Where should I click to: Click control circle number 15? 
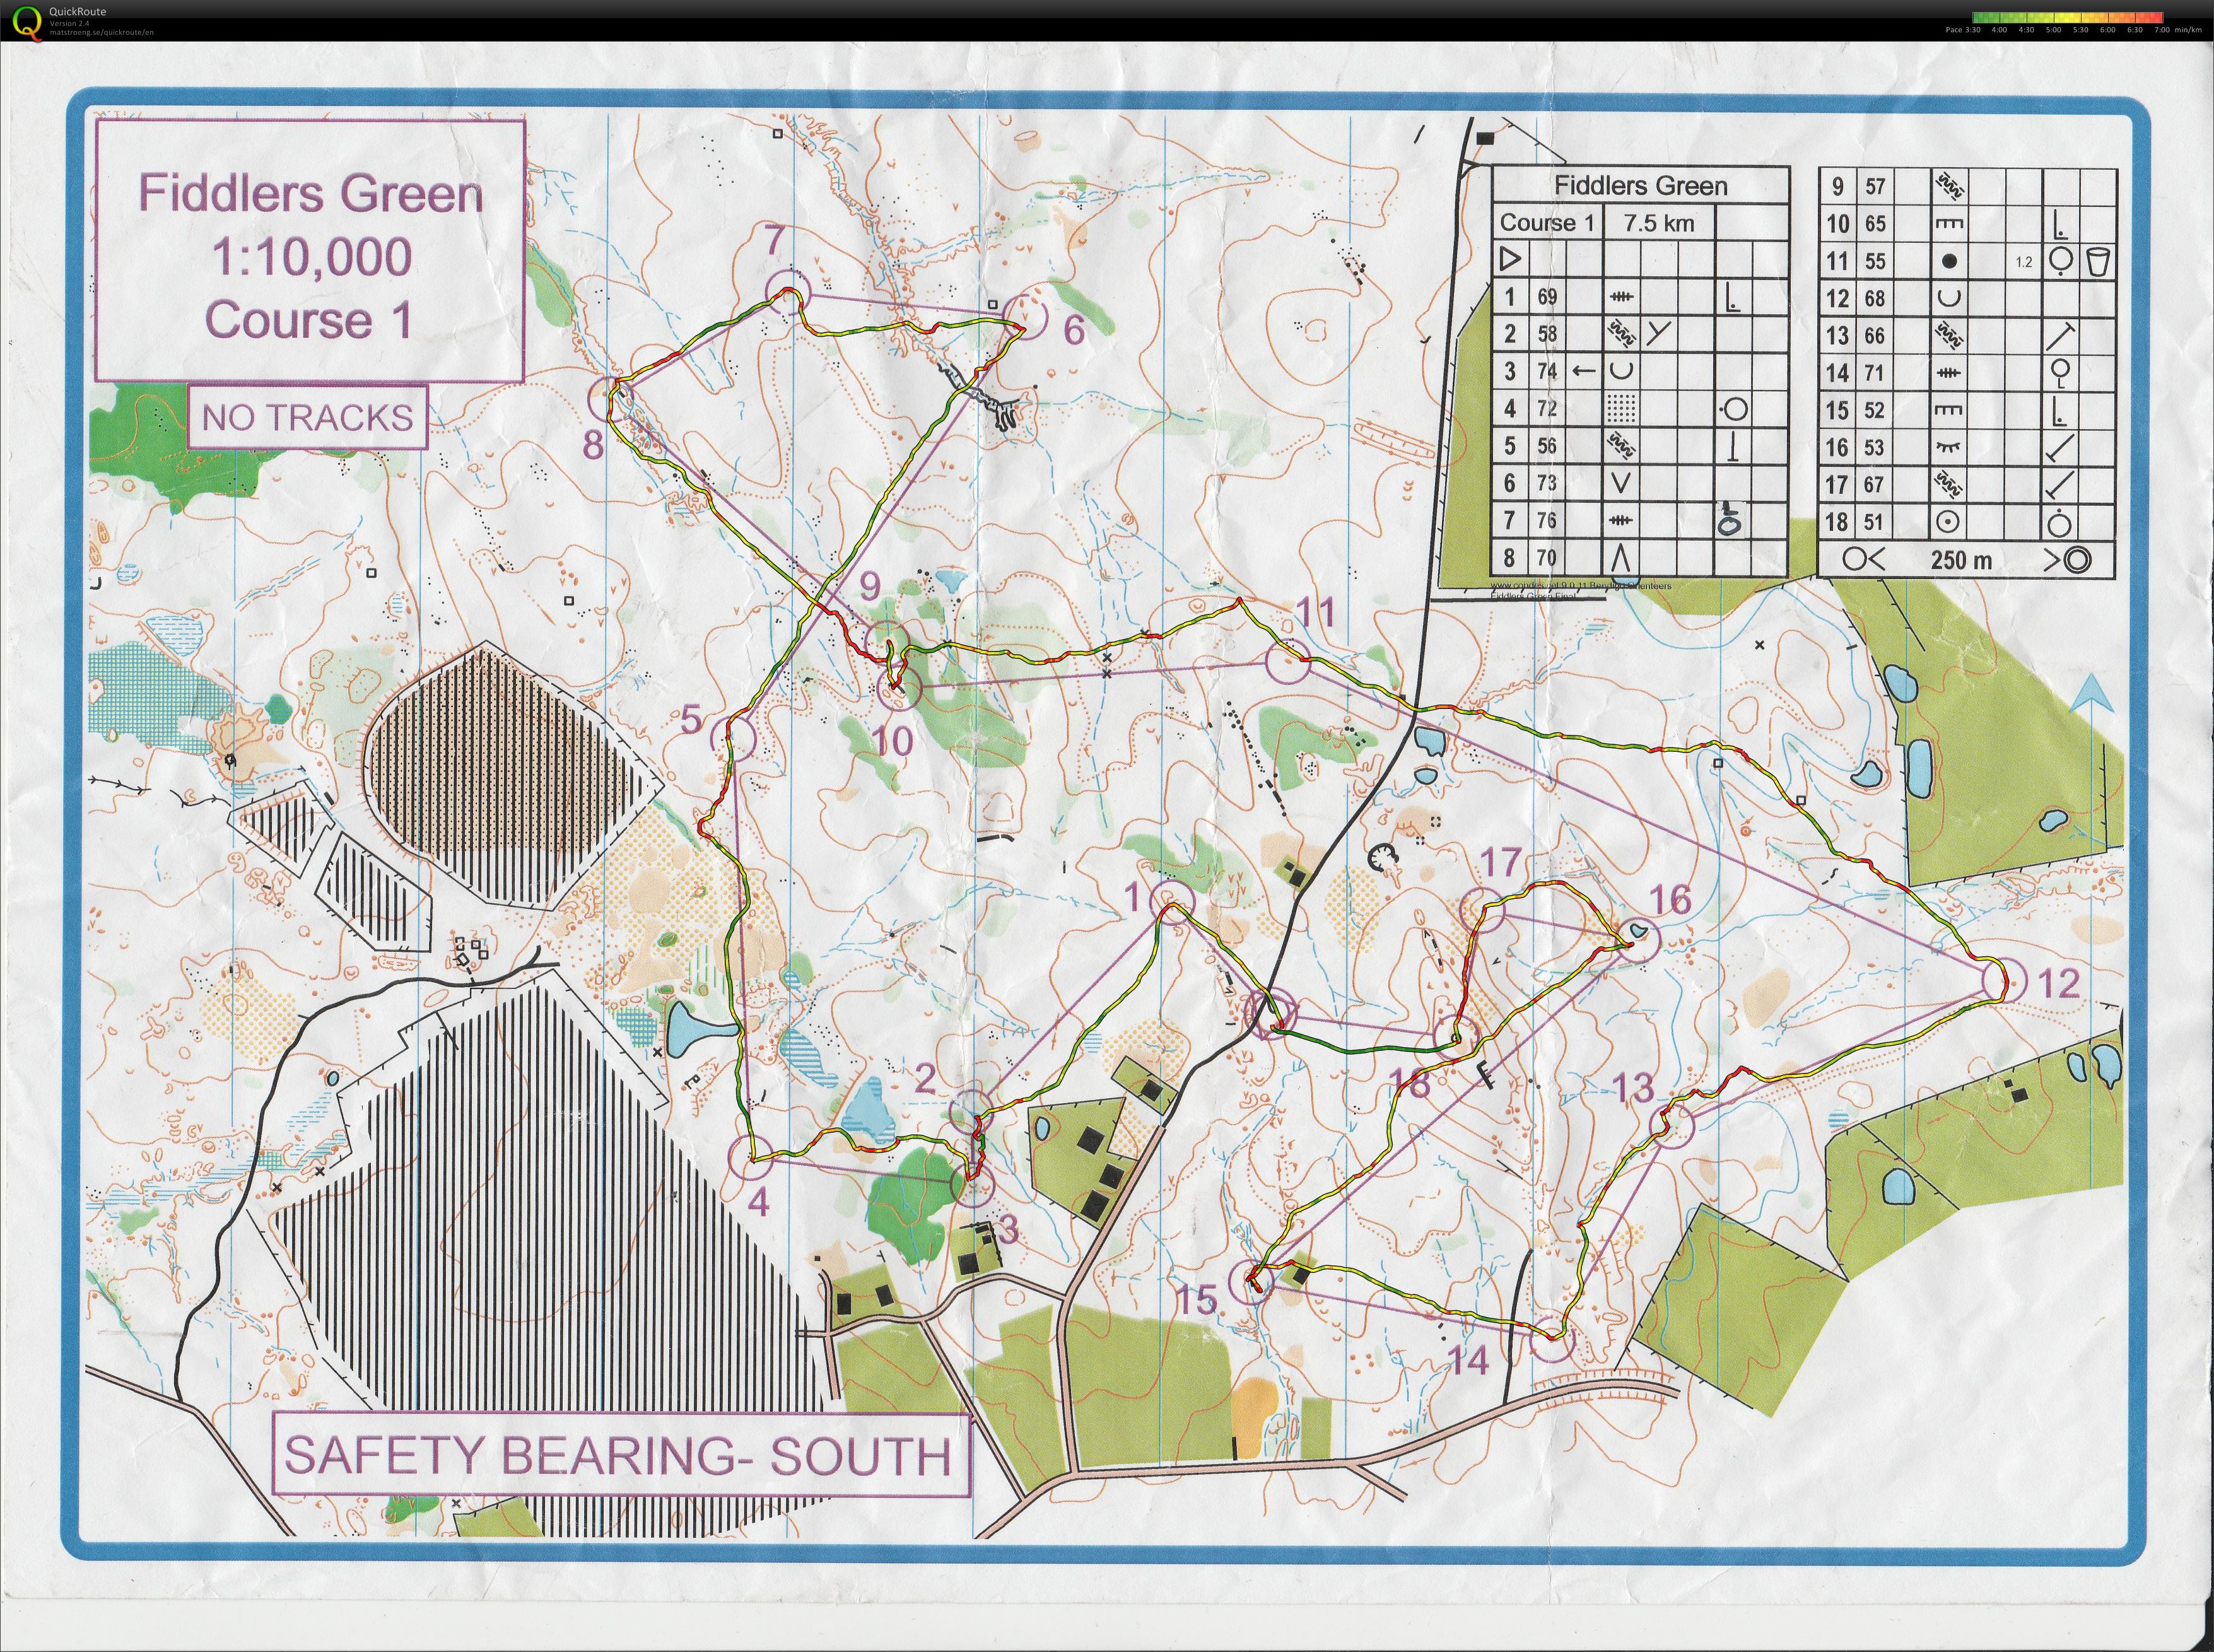(1251, 1281)
